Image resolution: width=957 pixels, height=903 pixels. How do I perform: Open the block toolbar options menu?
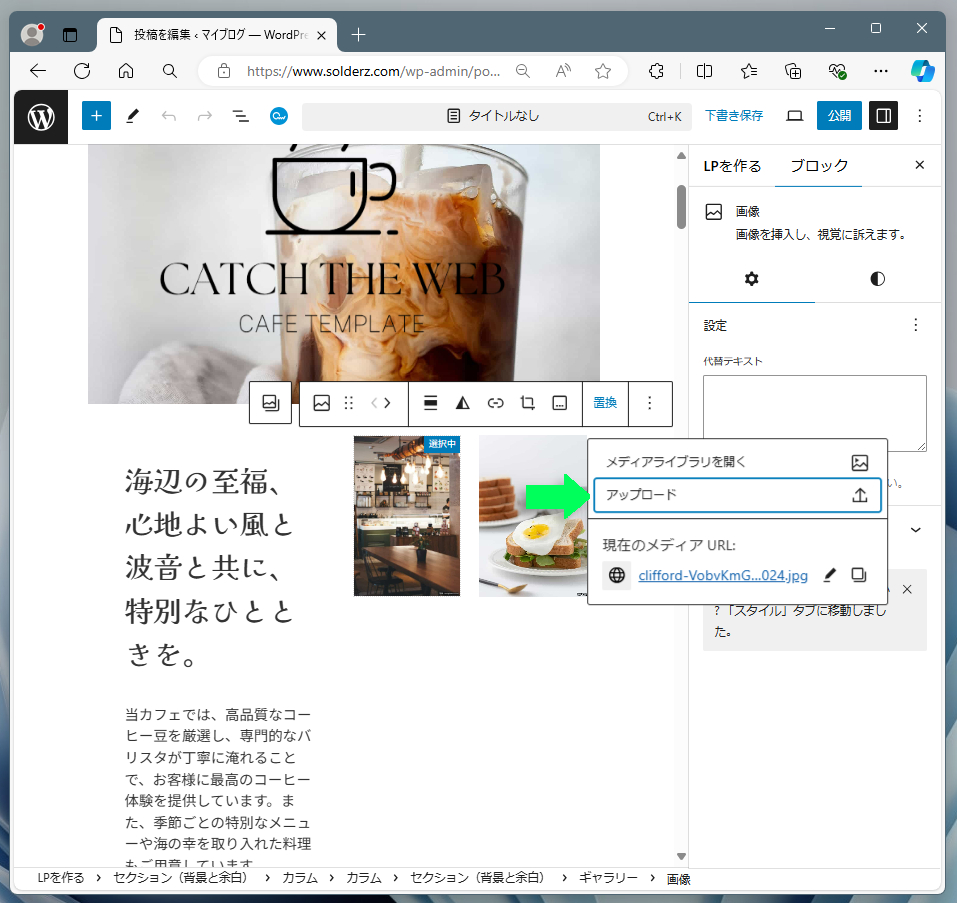point(649,403)
